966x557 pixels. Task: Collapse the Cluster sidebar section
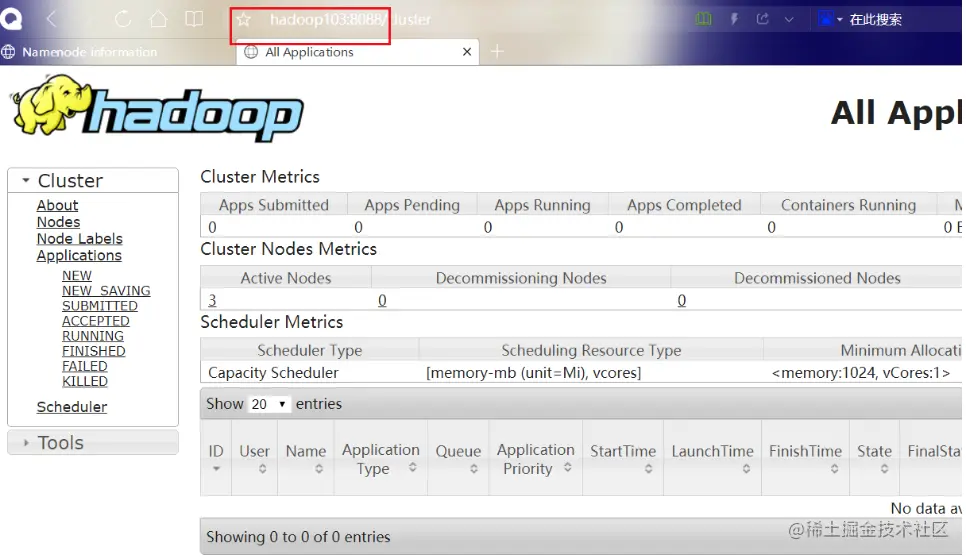92,181
